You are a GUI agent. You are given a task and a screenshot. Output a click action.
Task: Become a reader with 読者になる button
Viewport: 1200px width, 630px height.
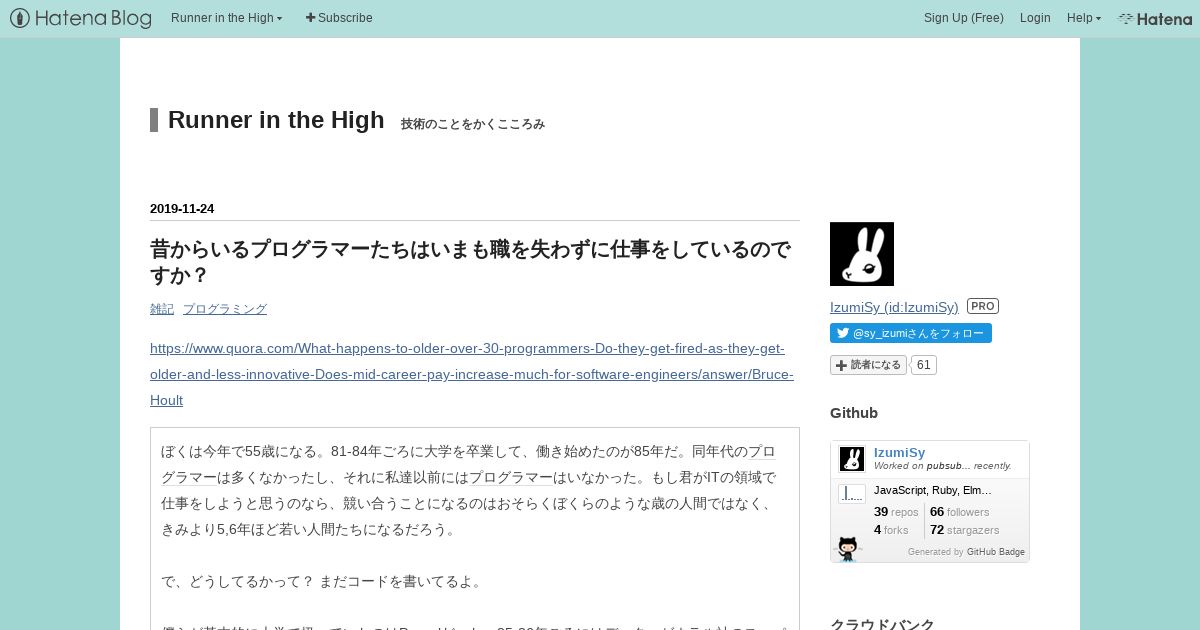[x=868, y=365]
